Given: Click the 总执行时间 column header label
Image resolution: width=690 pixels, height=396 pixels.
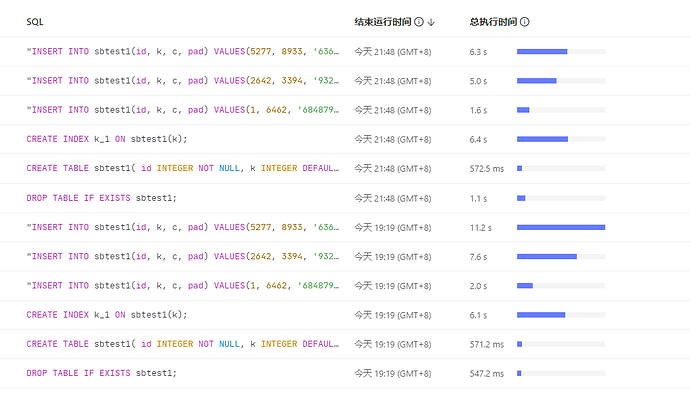Looking at the screenshot, I should click(493, 22).
